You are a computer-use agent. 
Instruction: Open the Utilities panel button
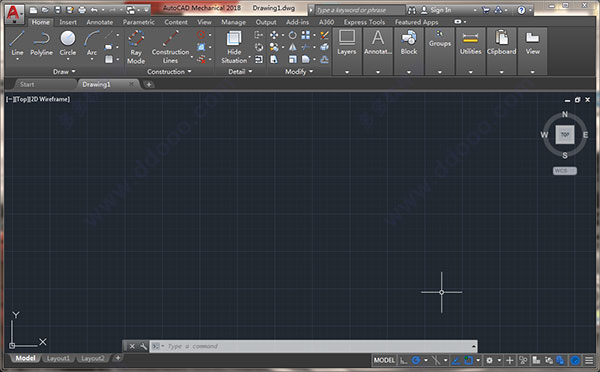click(470, 51)
